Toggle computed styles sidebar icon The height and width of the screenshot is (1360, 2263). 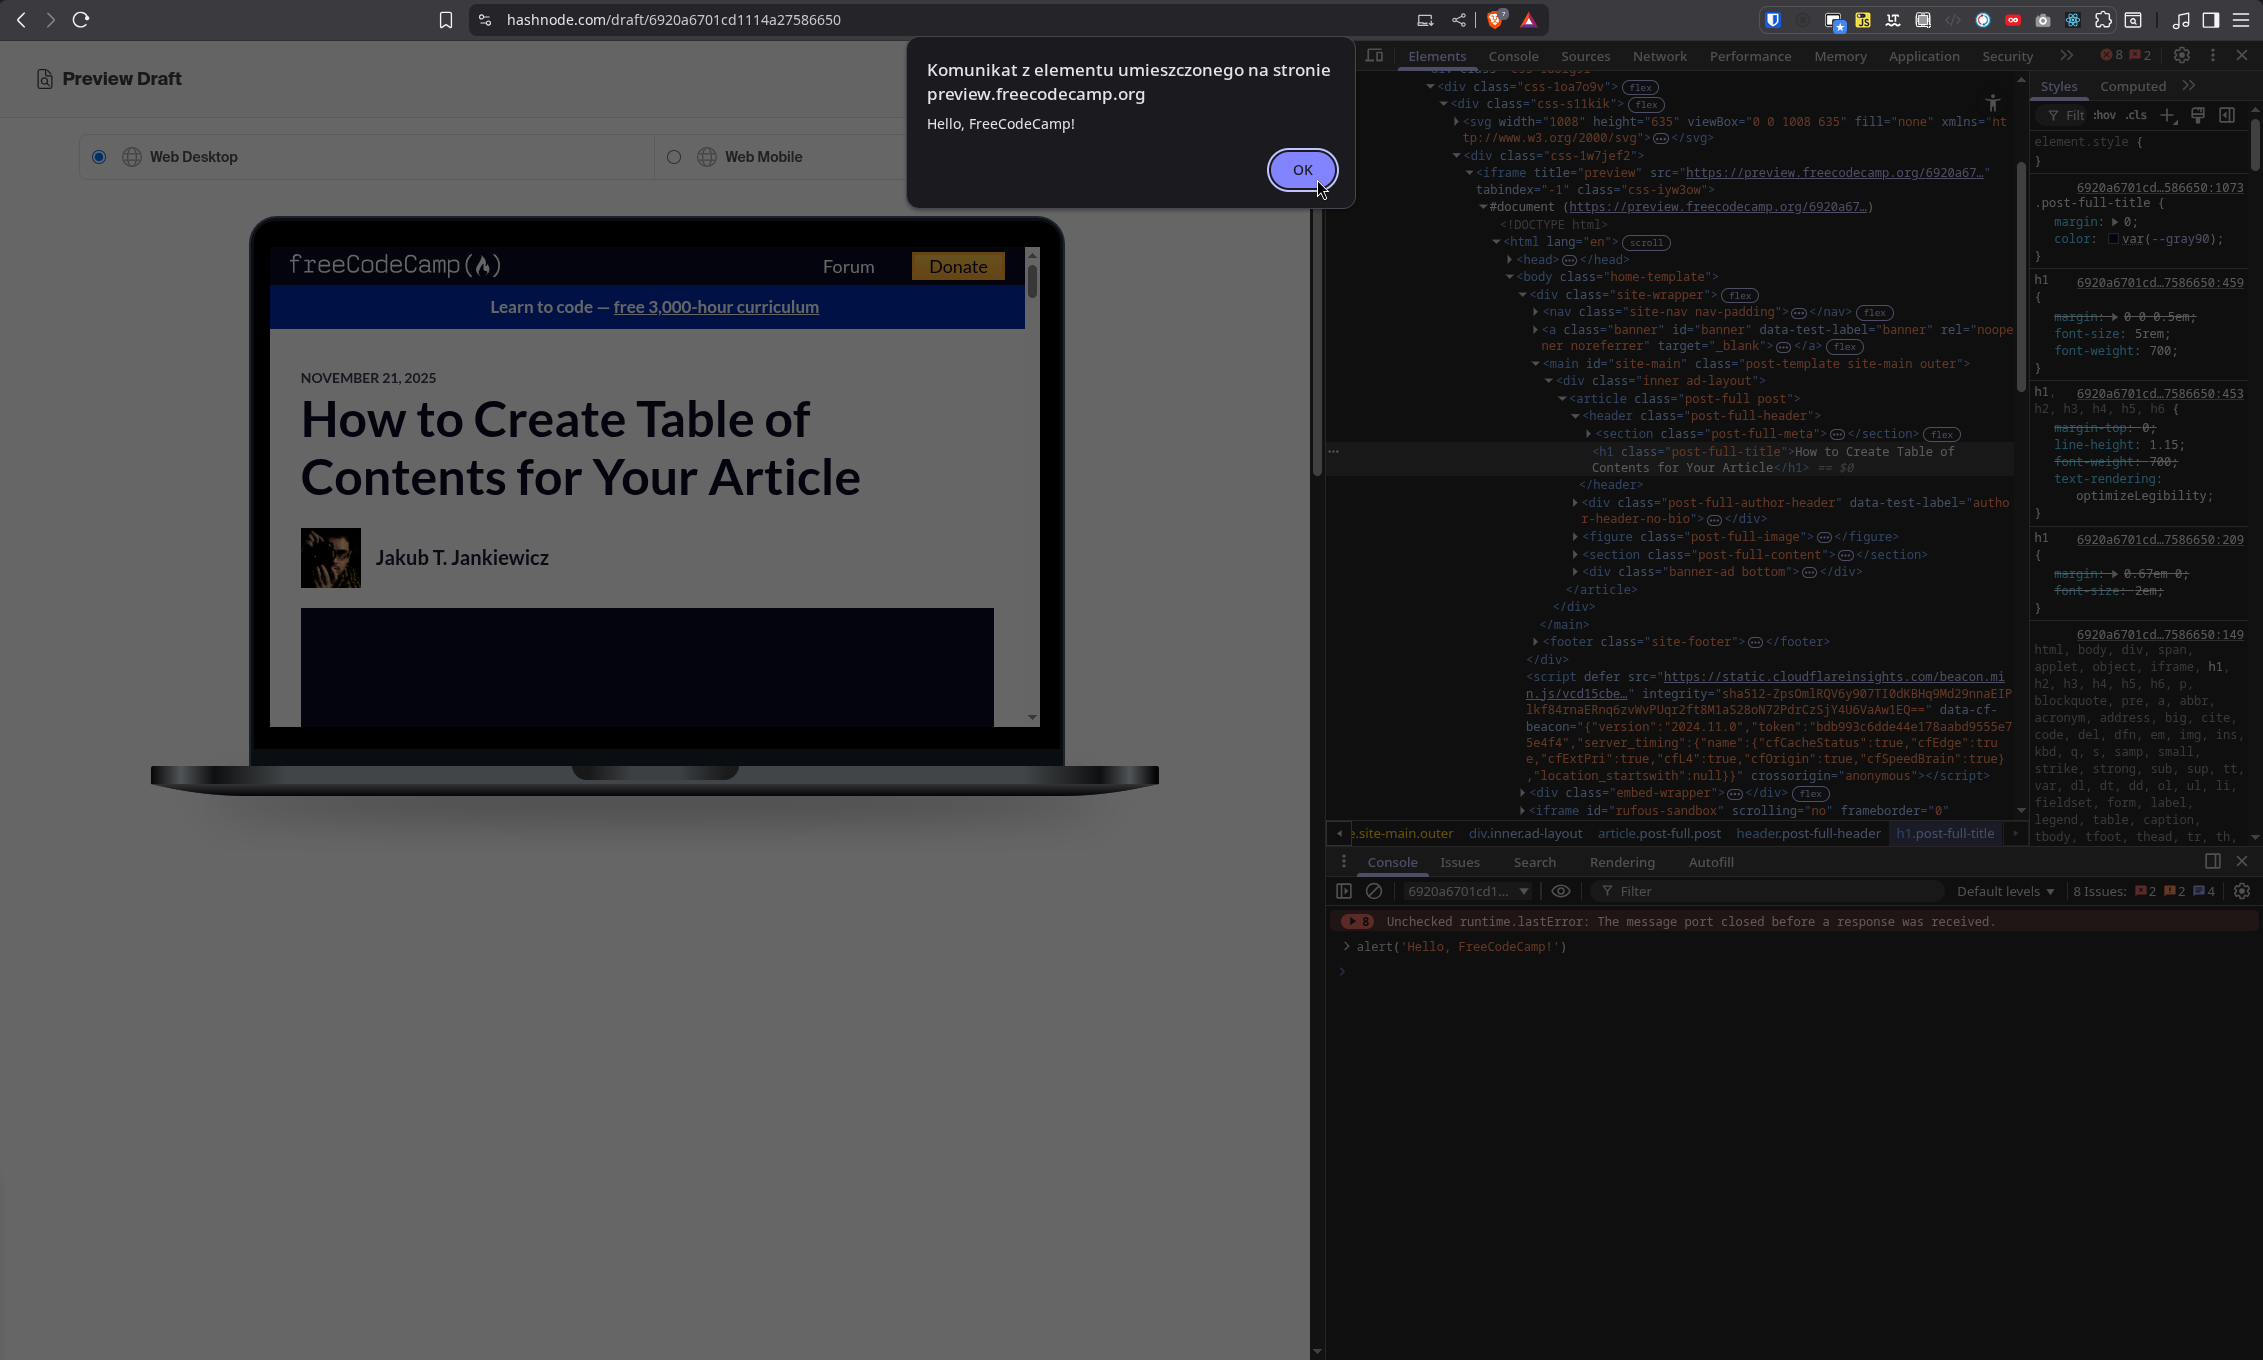click(2227, 116)
